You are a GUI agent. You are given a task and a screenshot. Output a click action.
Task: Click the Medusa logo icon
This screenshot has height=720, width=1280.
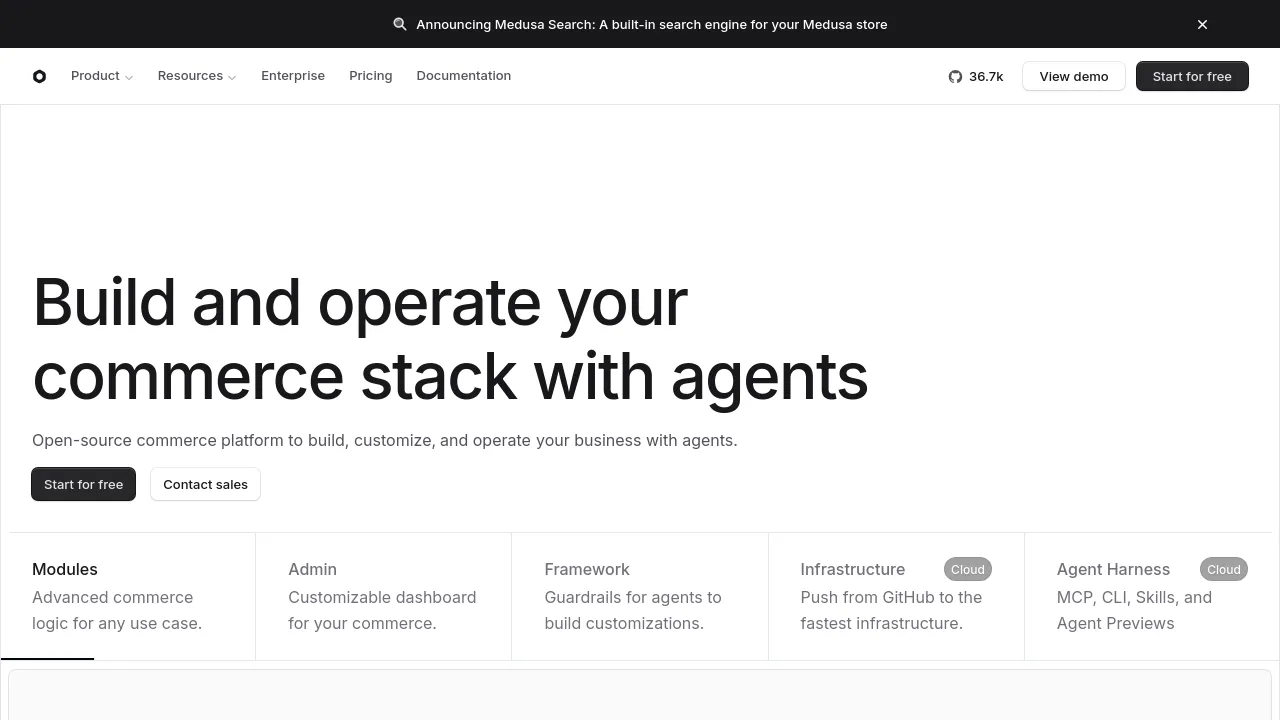coord(39,76)
